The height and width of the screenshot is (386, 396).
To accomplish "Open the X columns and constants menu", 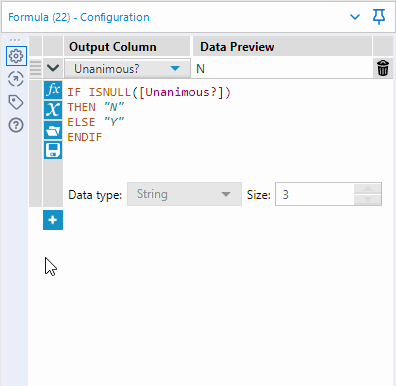I will (53, 110).
